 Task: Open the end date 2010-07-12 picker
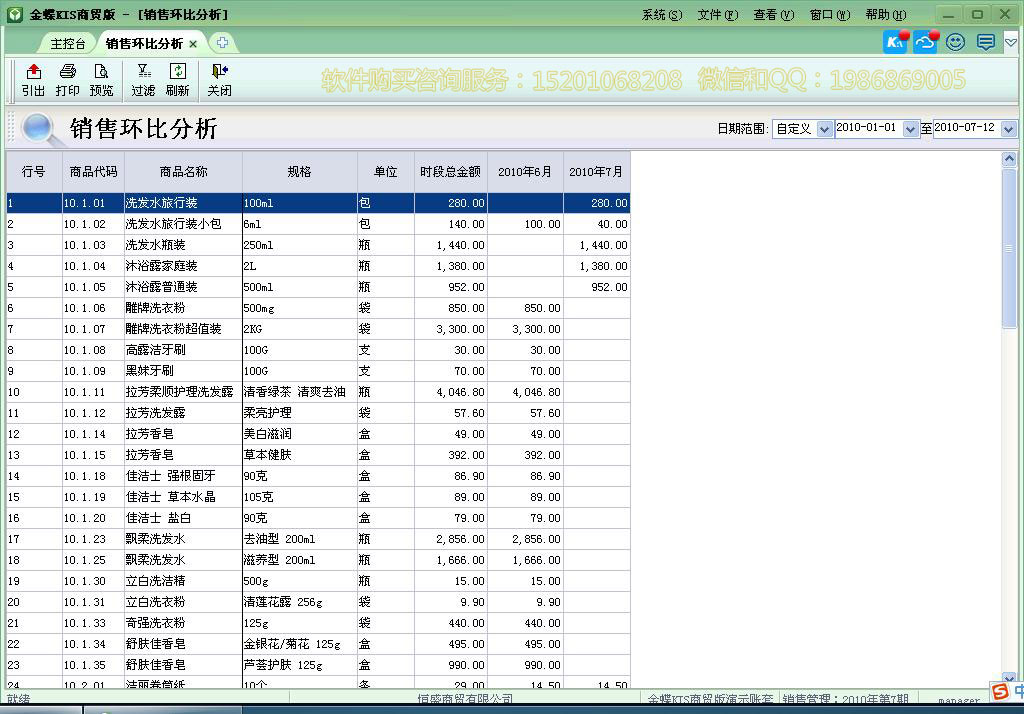[x=1008, y=129]
